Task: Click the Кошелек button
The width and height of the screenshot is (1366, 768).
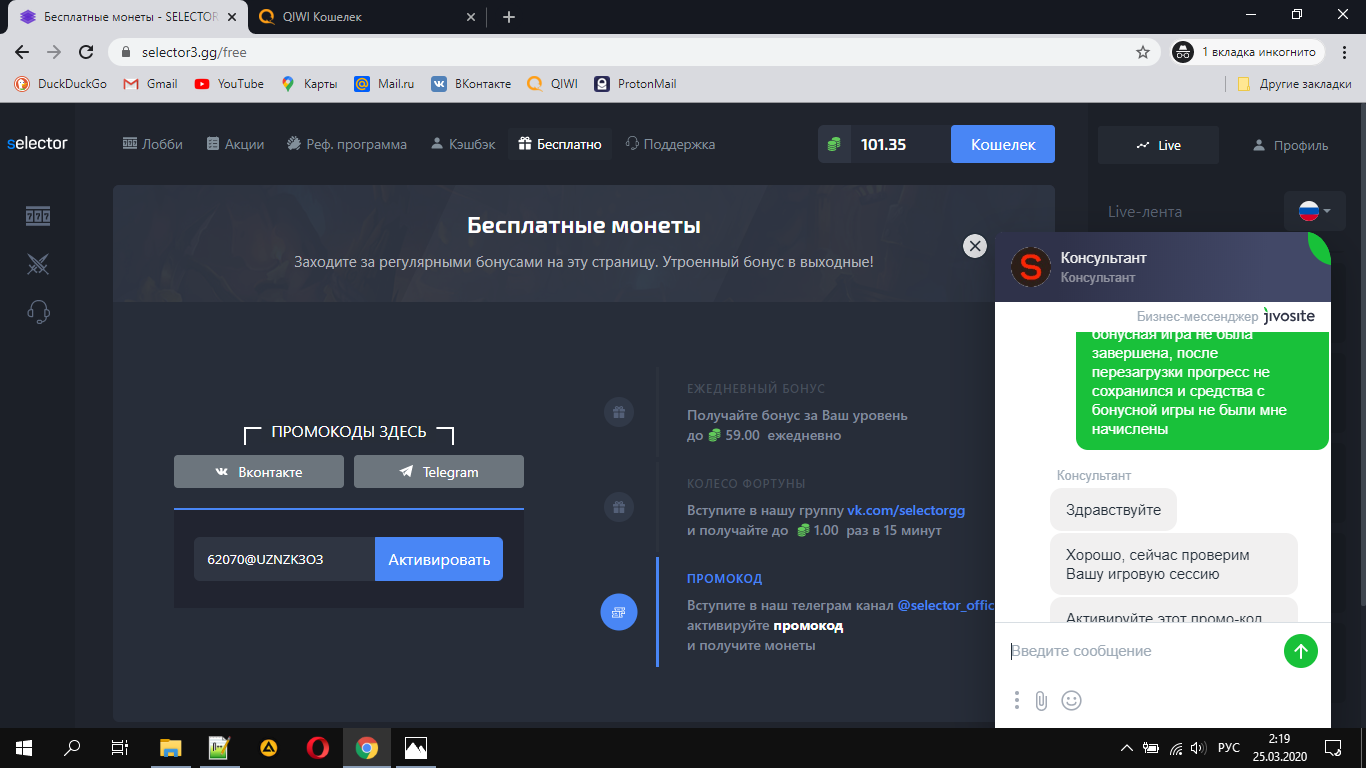Action: point(1003,144)
